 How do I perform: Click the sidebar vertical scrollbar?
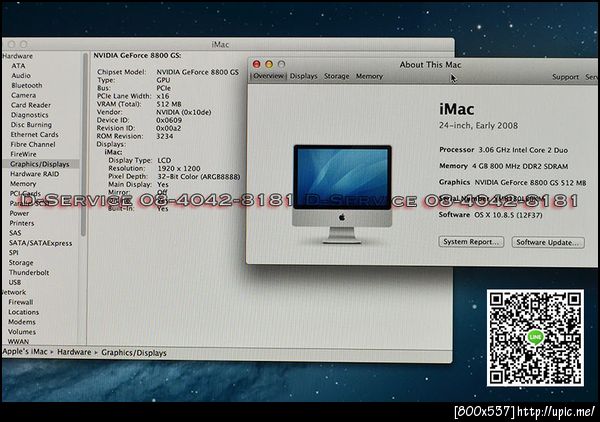click(x=84, y=145)
